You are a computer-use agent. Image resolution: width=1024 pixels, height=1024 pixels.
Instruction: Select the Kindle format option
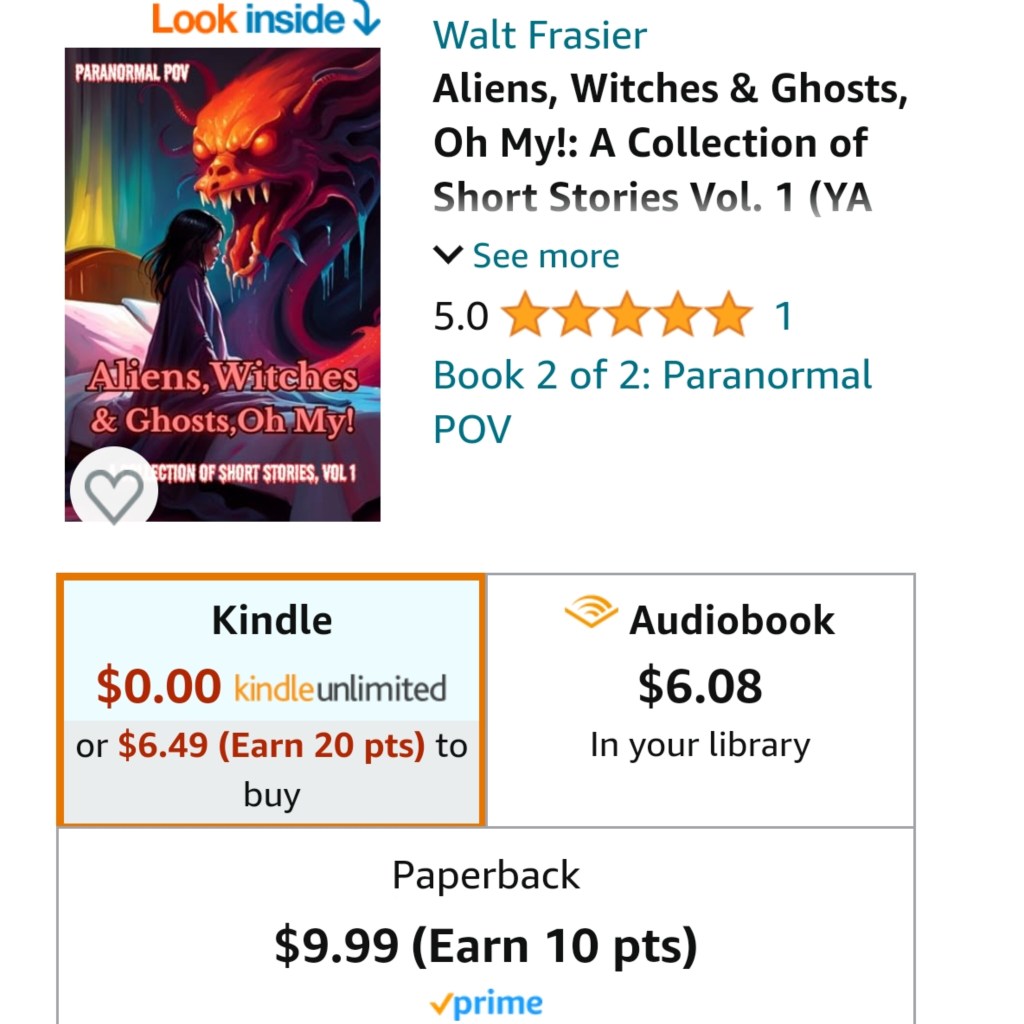[x=271, y=620]
